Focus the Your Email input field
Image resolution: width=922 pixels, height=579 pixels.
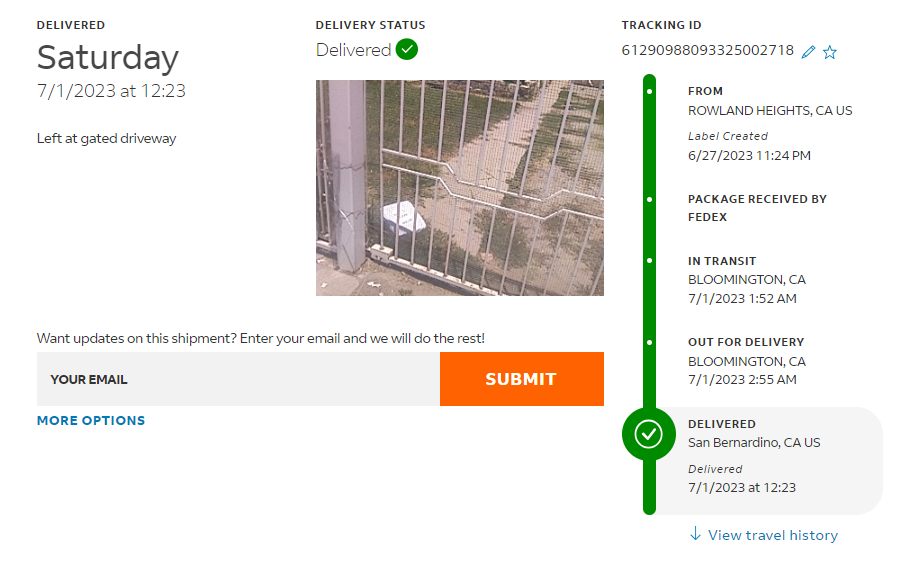pyautogui.click(x=238, y=379)
